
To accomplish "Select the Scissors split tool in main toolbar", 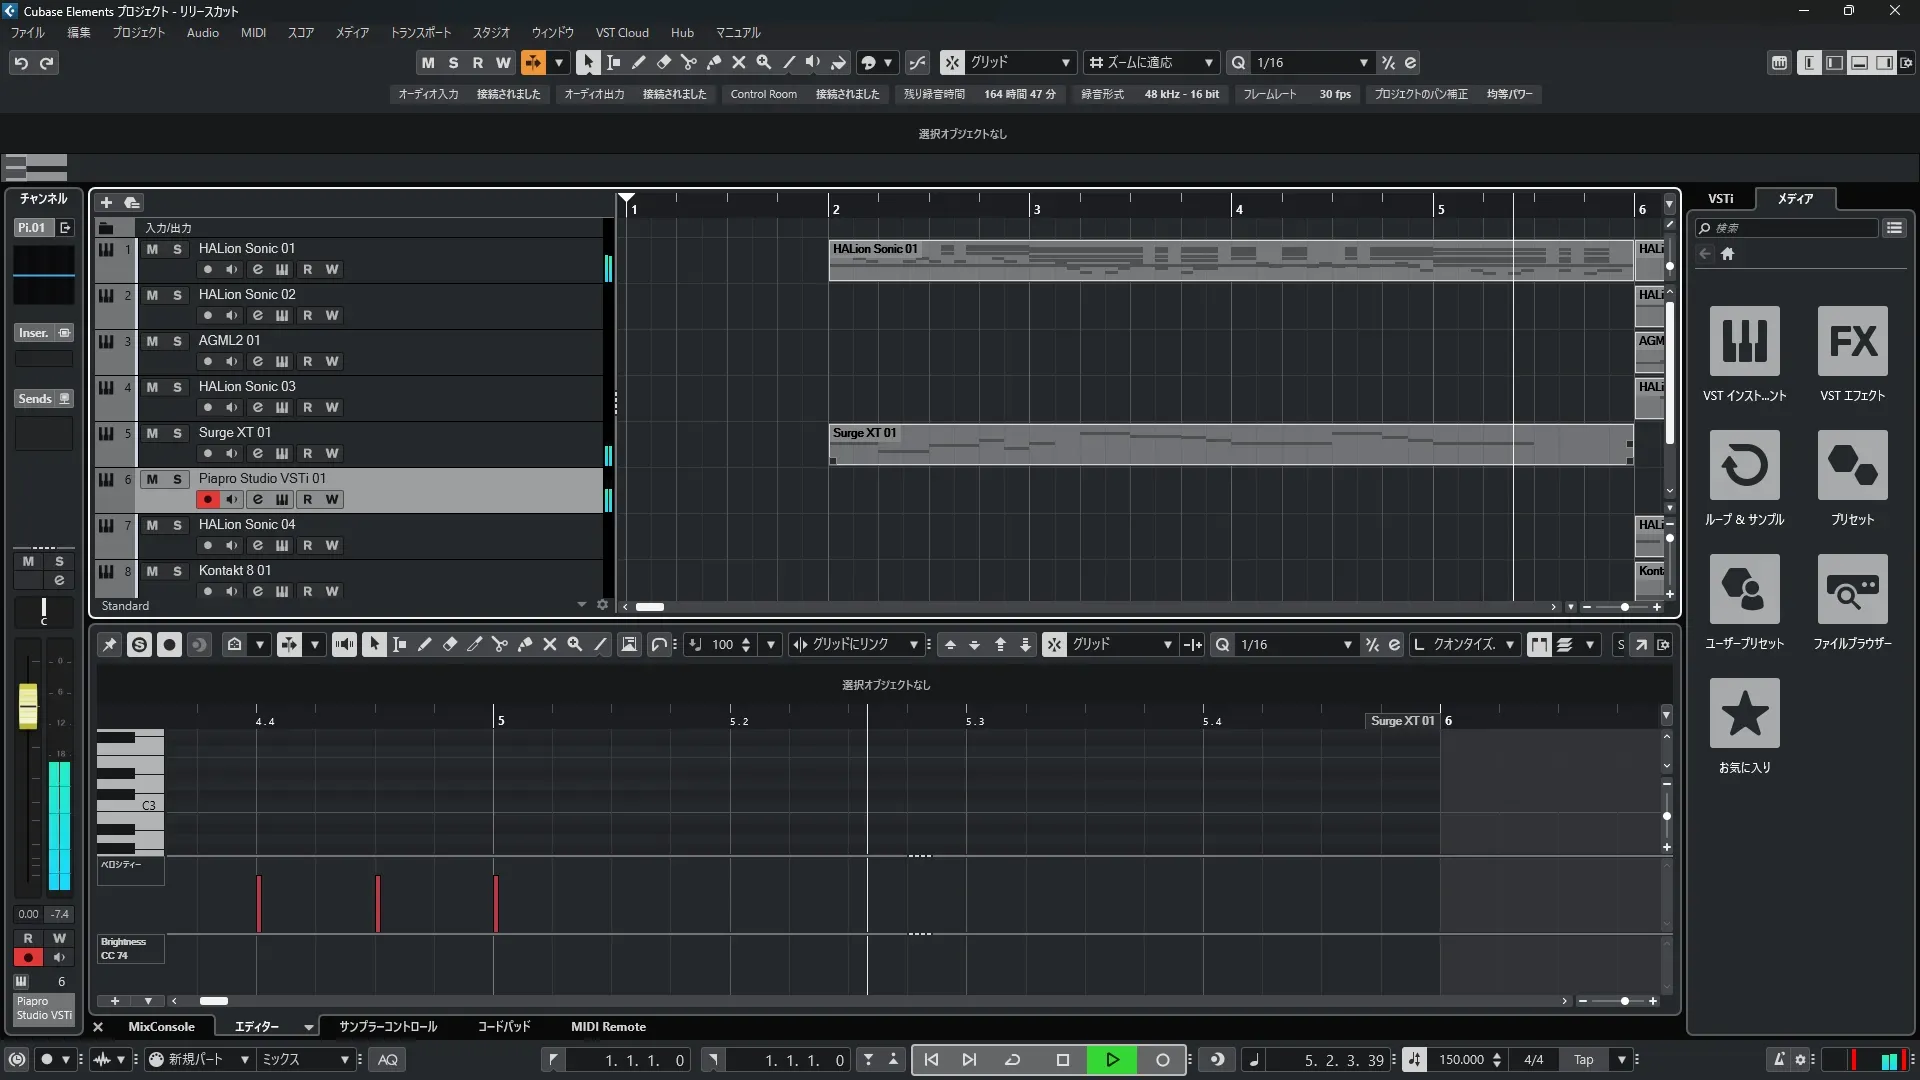I will tap(688, 62).
